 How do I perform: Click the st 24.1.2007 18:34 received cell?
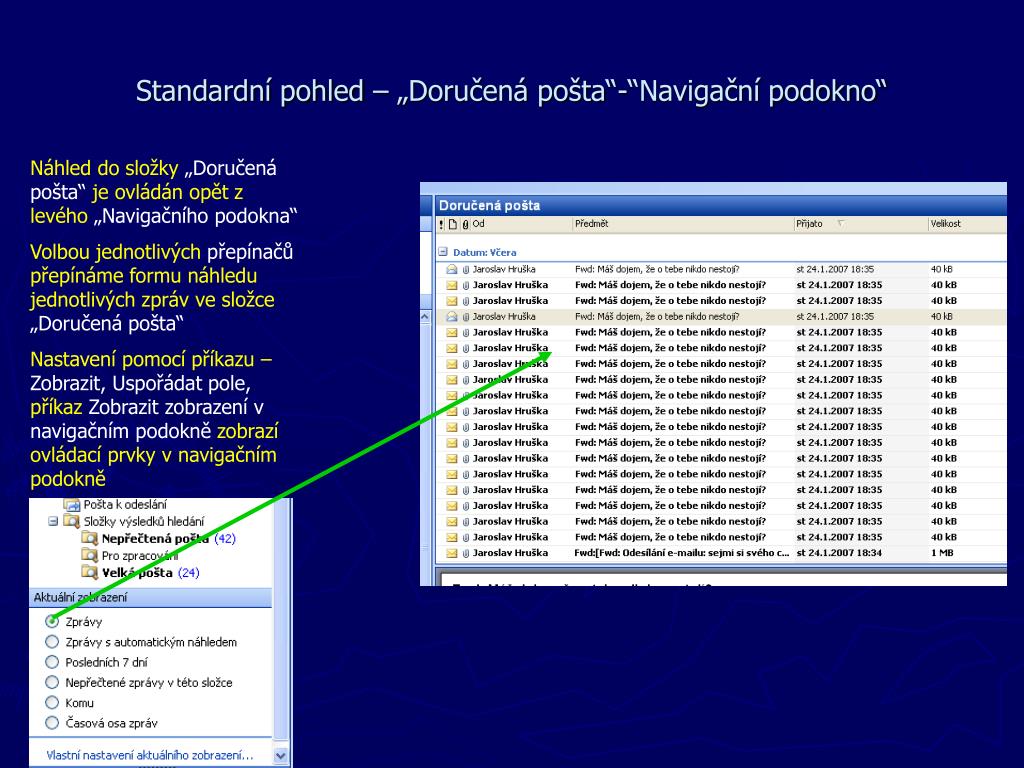[x=839, y=553]
